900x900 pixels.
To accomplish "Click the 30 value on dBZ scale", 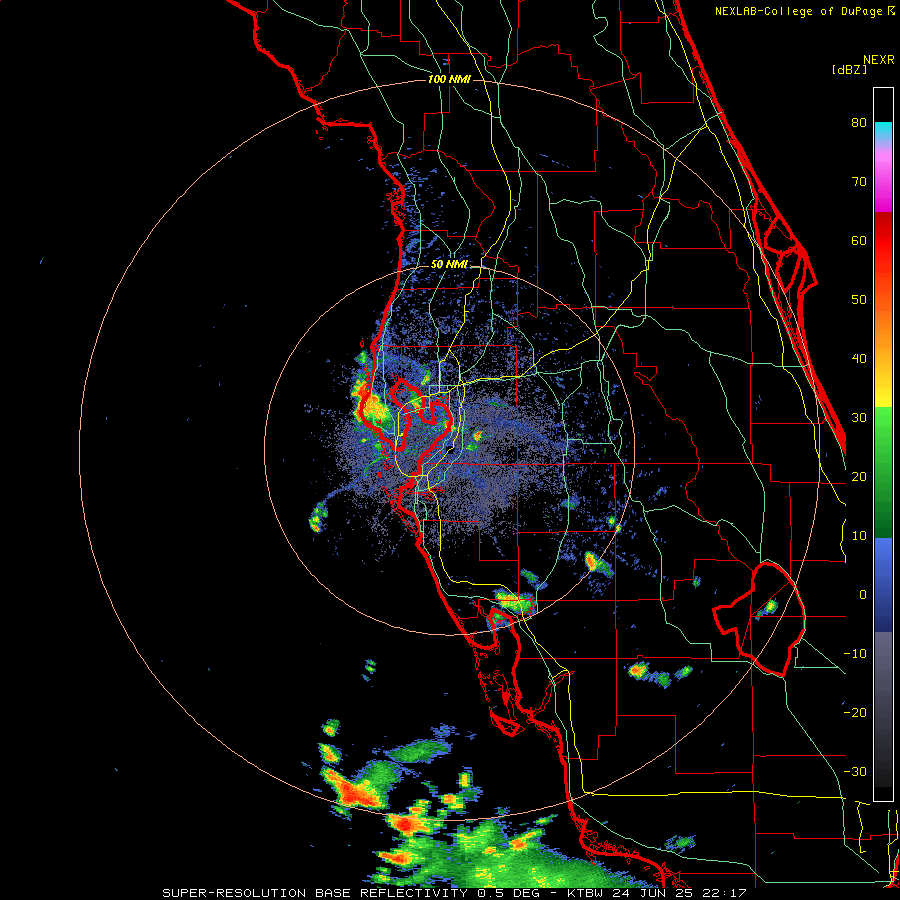I will point(859,418).
